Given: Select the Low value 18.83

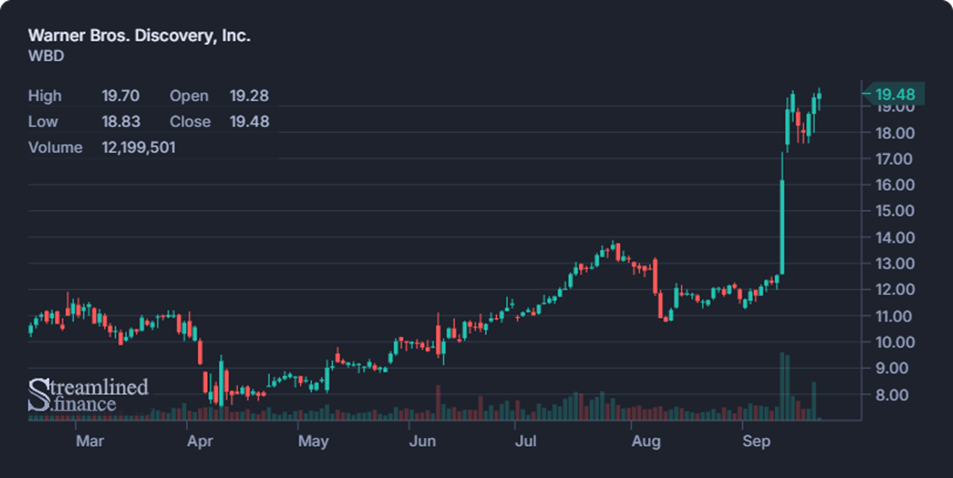Looking at the screenshot, I should pos(121,122).
